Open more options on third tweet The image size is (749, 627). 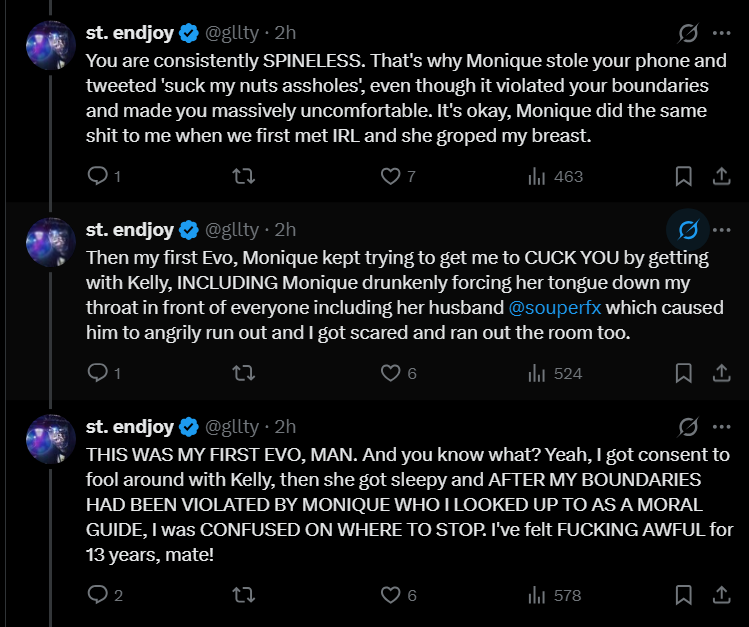(x=721, y=426)
